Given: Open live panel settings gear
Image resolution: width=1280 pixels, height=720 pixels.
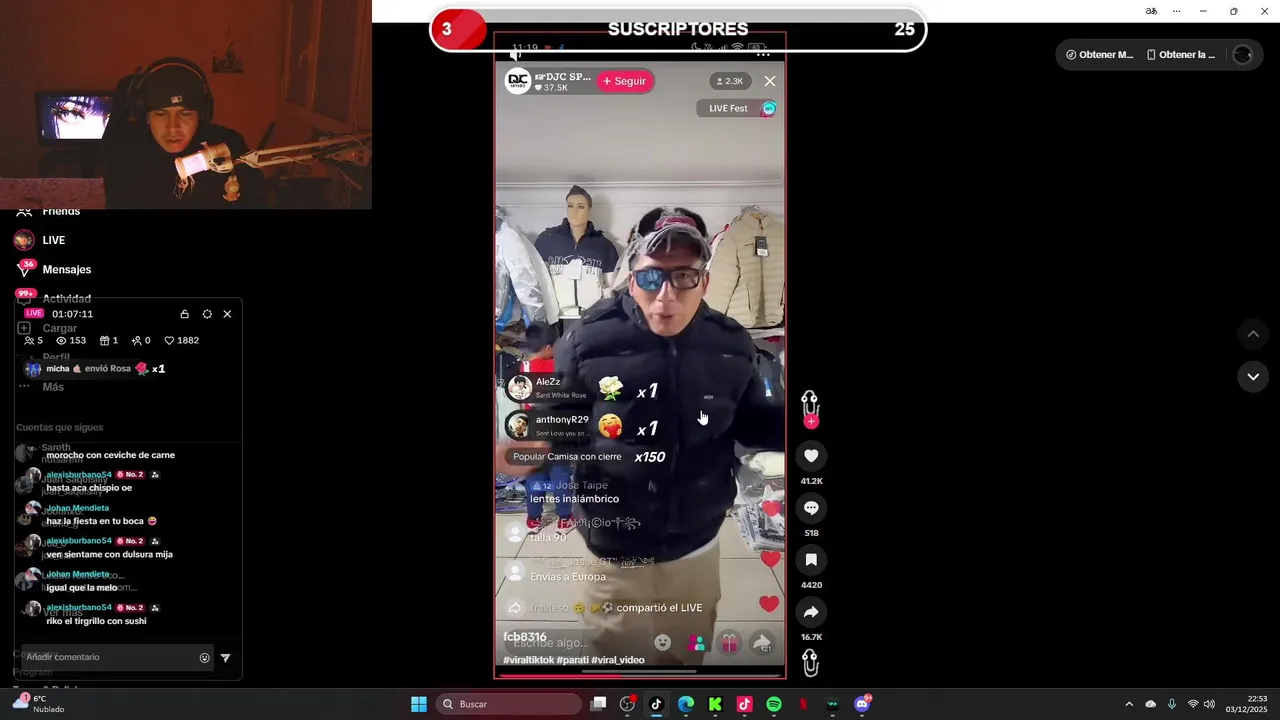Looking at the screenshot, I should pos(207,314).
